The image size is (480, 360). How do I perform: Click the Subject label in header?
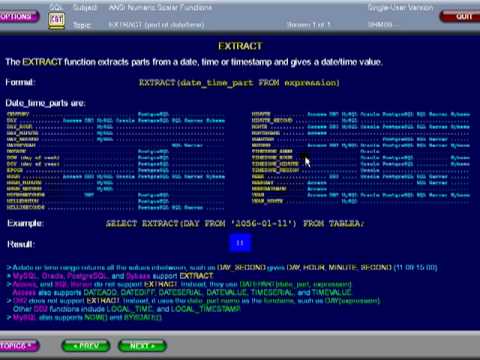coord(85,7)
